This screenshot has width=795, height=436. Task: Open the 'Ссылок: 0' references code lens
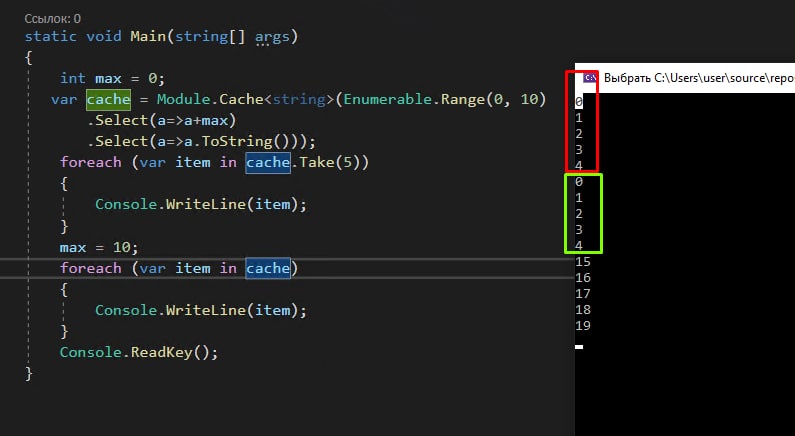(53, 19)
